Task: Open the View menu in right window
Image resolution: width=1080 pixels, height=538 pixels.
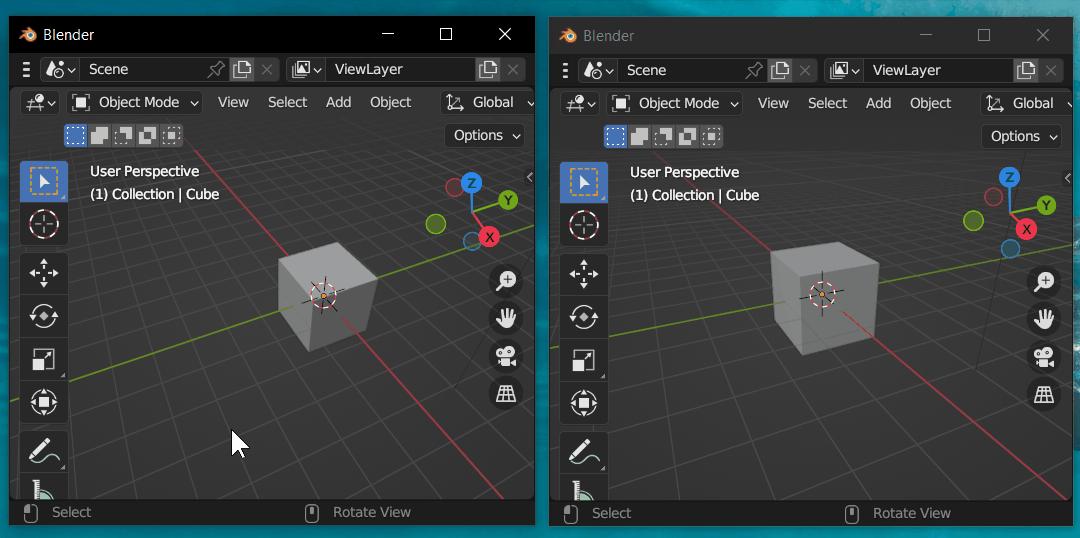Action: (773, 103)
